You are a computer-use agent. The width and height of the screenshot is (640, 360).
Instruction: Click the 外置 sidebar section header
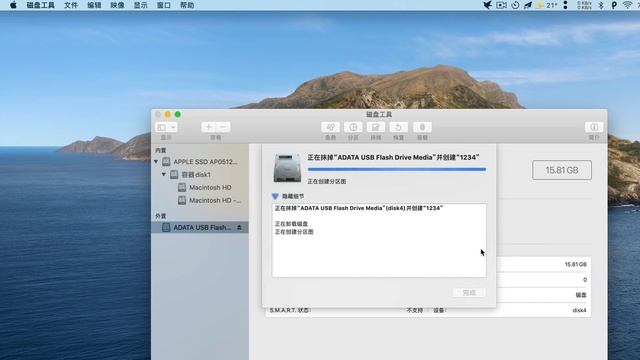(x=161, y=216)
